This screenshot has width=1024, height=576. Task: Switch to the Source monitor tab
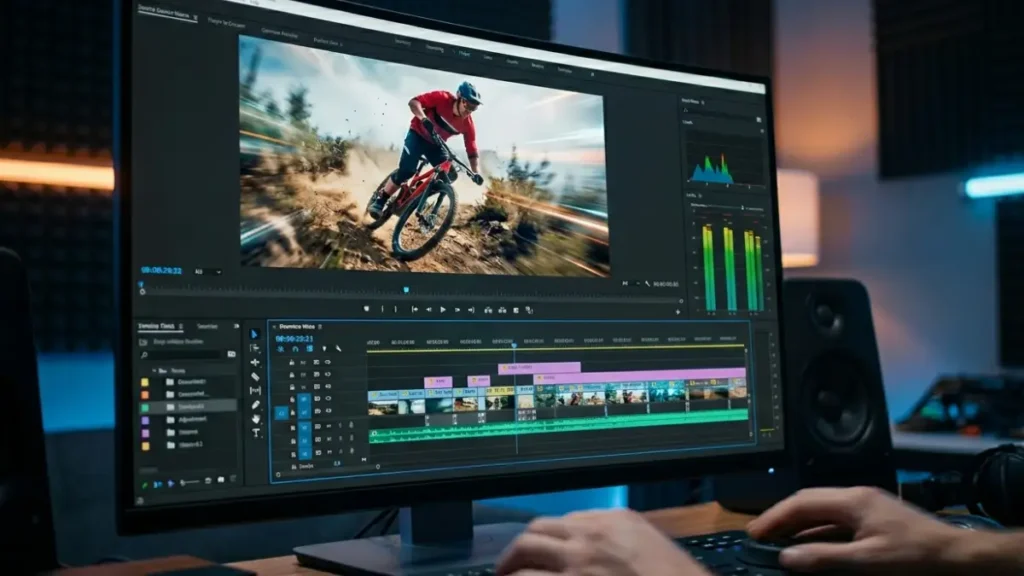163,13
